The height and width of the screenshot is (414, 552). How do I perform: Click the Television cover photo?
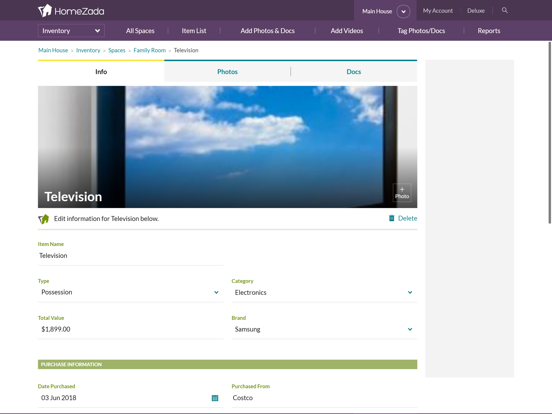coord(227,147)
